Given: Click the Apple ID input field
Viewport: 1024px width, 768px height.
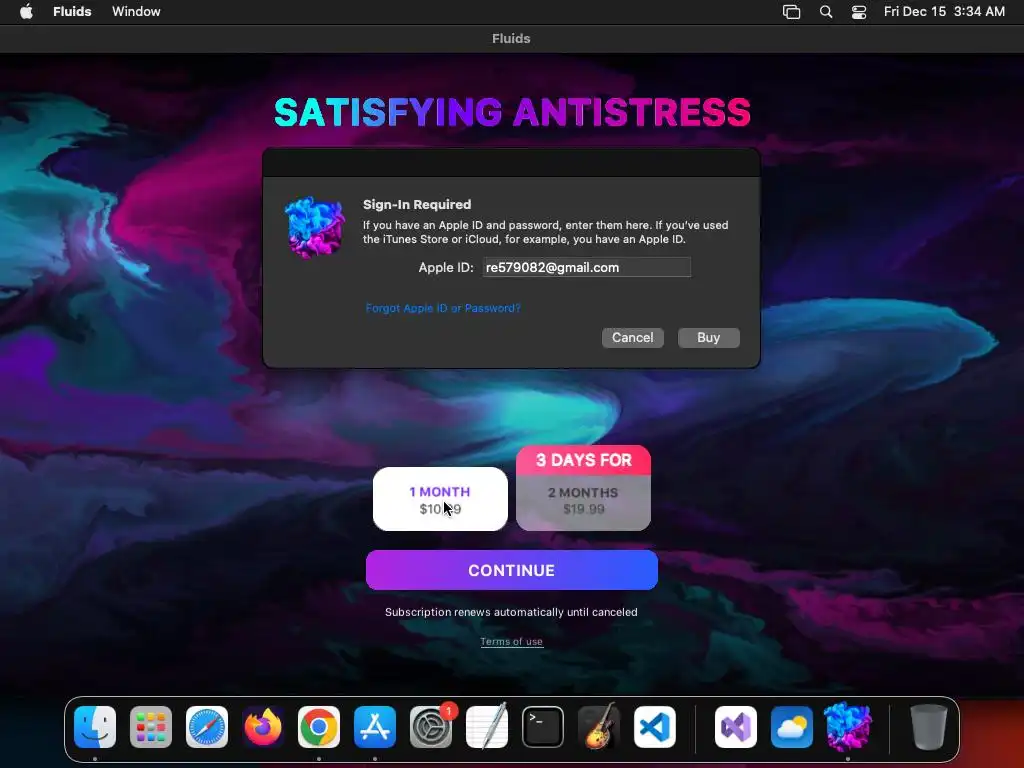Looking at the screenshot, I should tap(586, 267).
